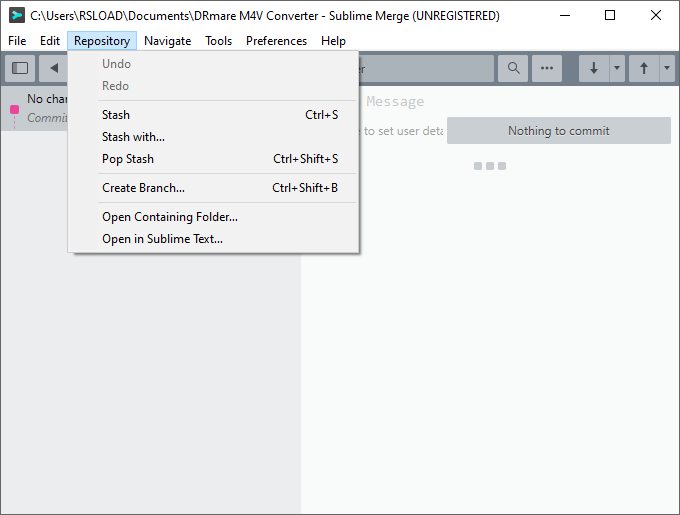Click the pull down-arrow button
This screenshot has width=680, height=515.
(x=594, y=68)
